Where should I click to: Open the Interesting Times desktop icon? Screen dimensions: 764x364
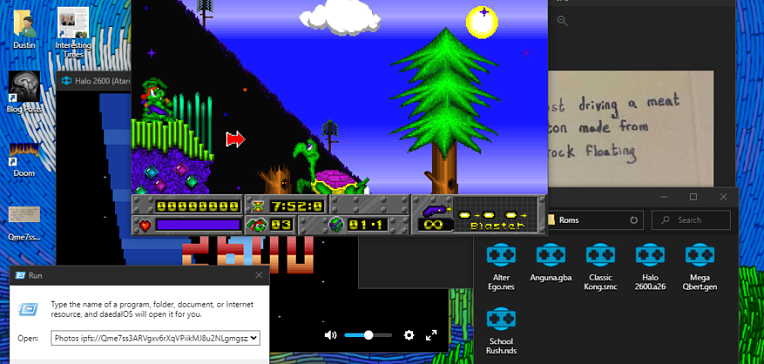(73, 32)
